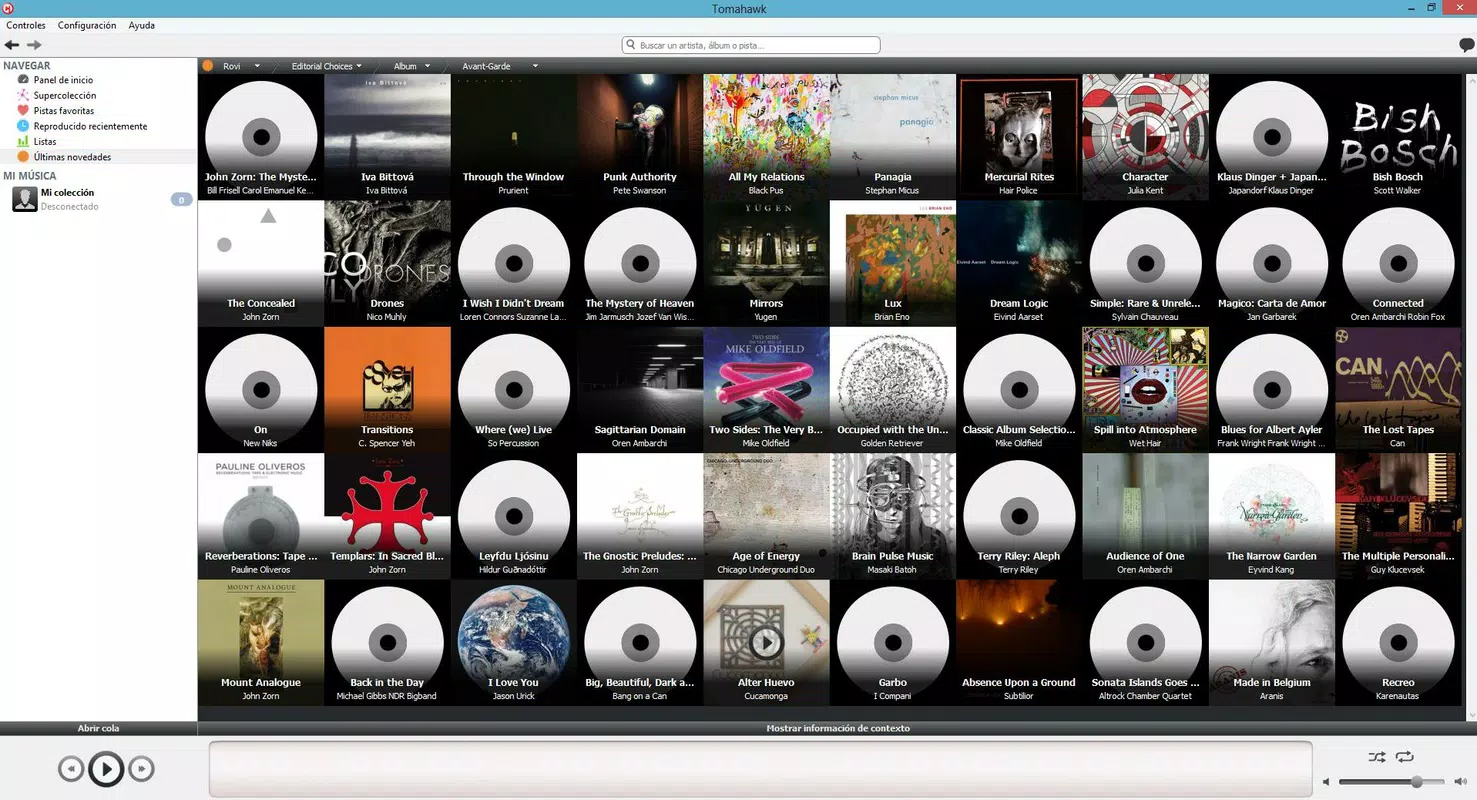The image size is (1477, 800).
Task: Open Listas in the sidebar
Action: point(45,142)
